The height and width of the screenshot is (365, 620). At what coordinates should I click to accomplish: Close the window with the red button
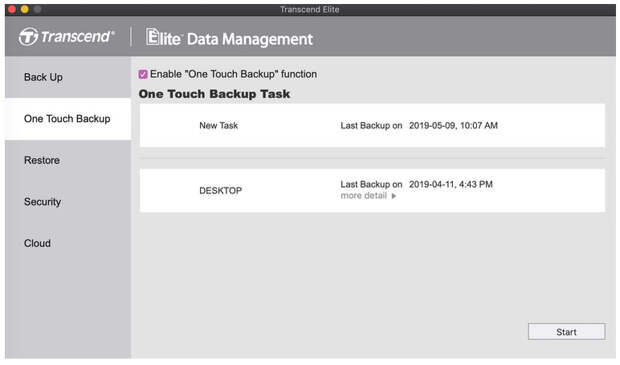12,9
